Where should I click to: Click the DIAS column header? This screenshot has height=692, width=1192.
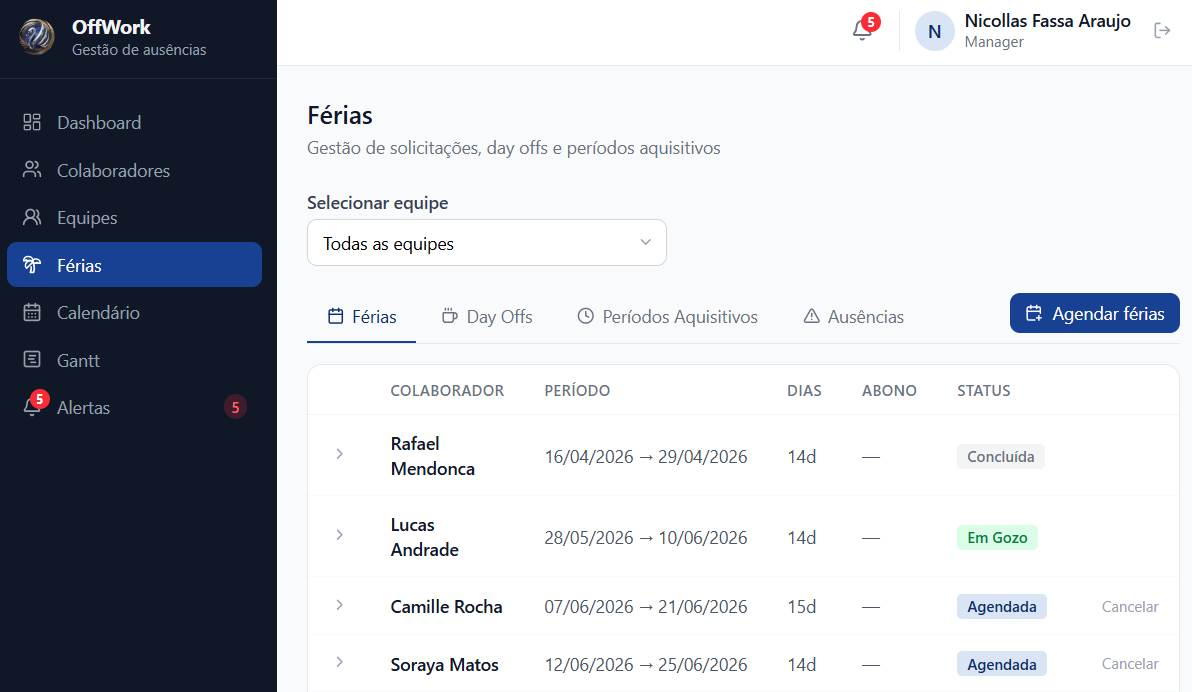[804, 390]
